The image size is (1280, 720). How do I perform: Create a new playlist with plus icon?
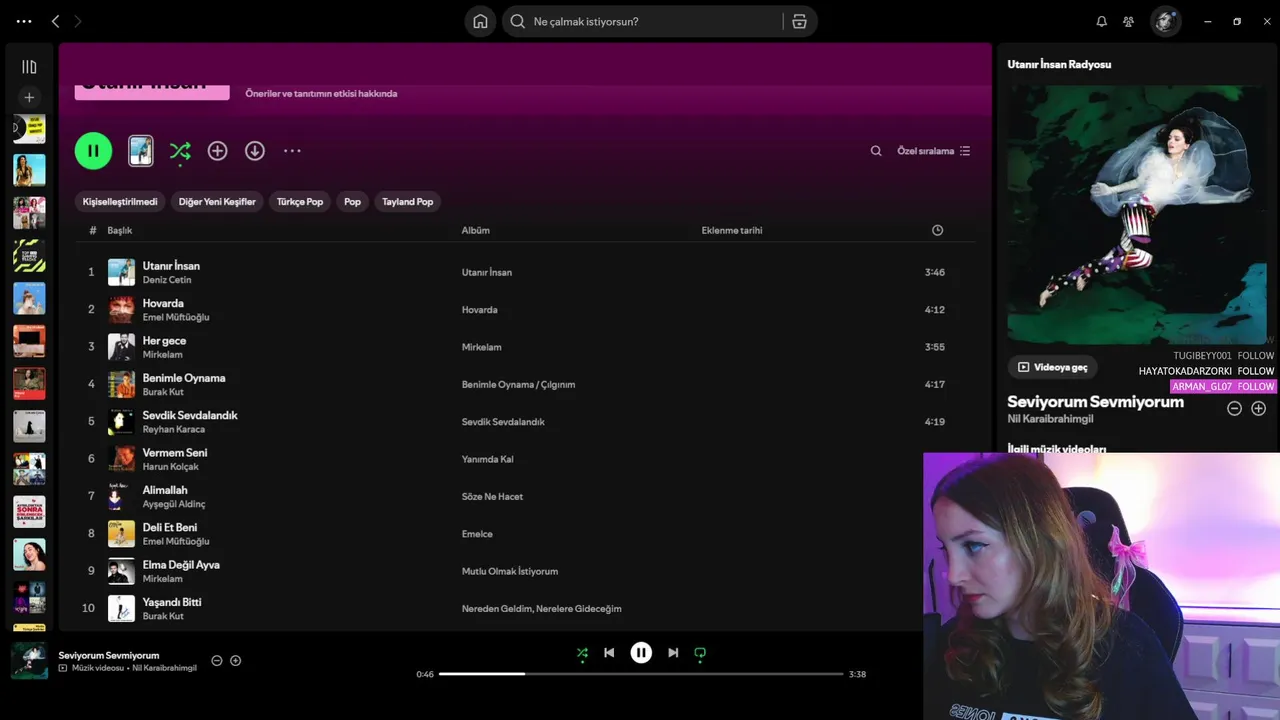(x=29, y=97)
